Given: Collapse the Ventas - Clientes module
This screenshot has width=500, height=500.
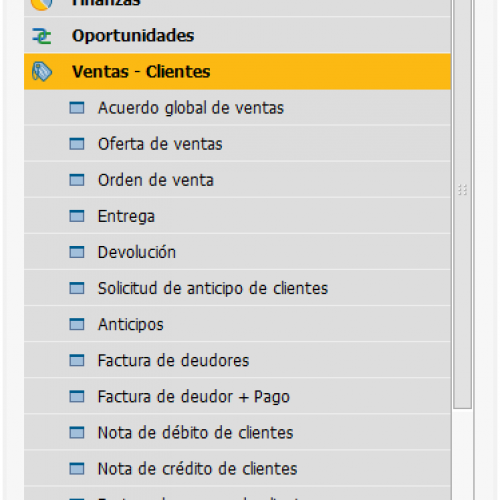Looking at the screenshot, I should pyautogui.click(x=237, y=72).
